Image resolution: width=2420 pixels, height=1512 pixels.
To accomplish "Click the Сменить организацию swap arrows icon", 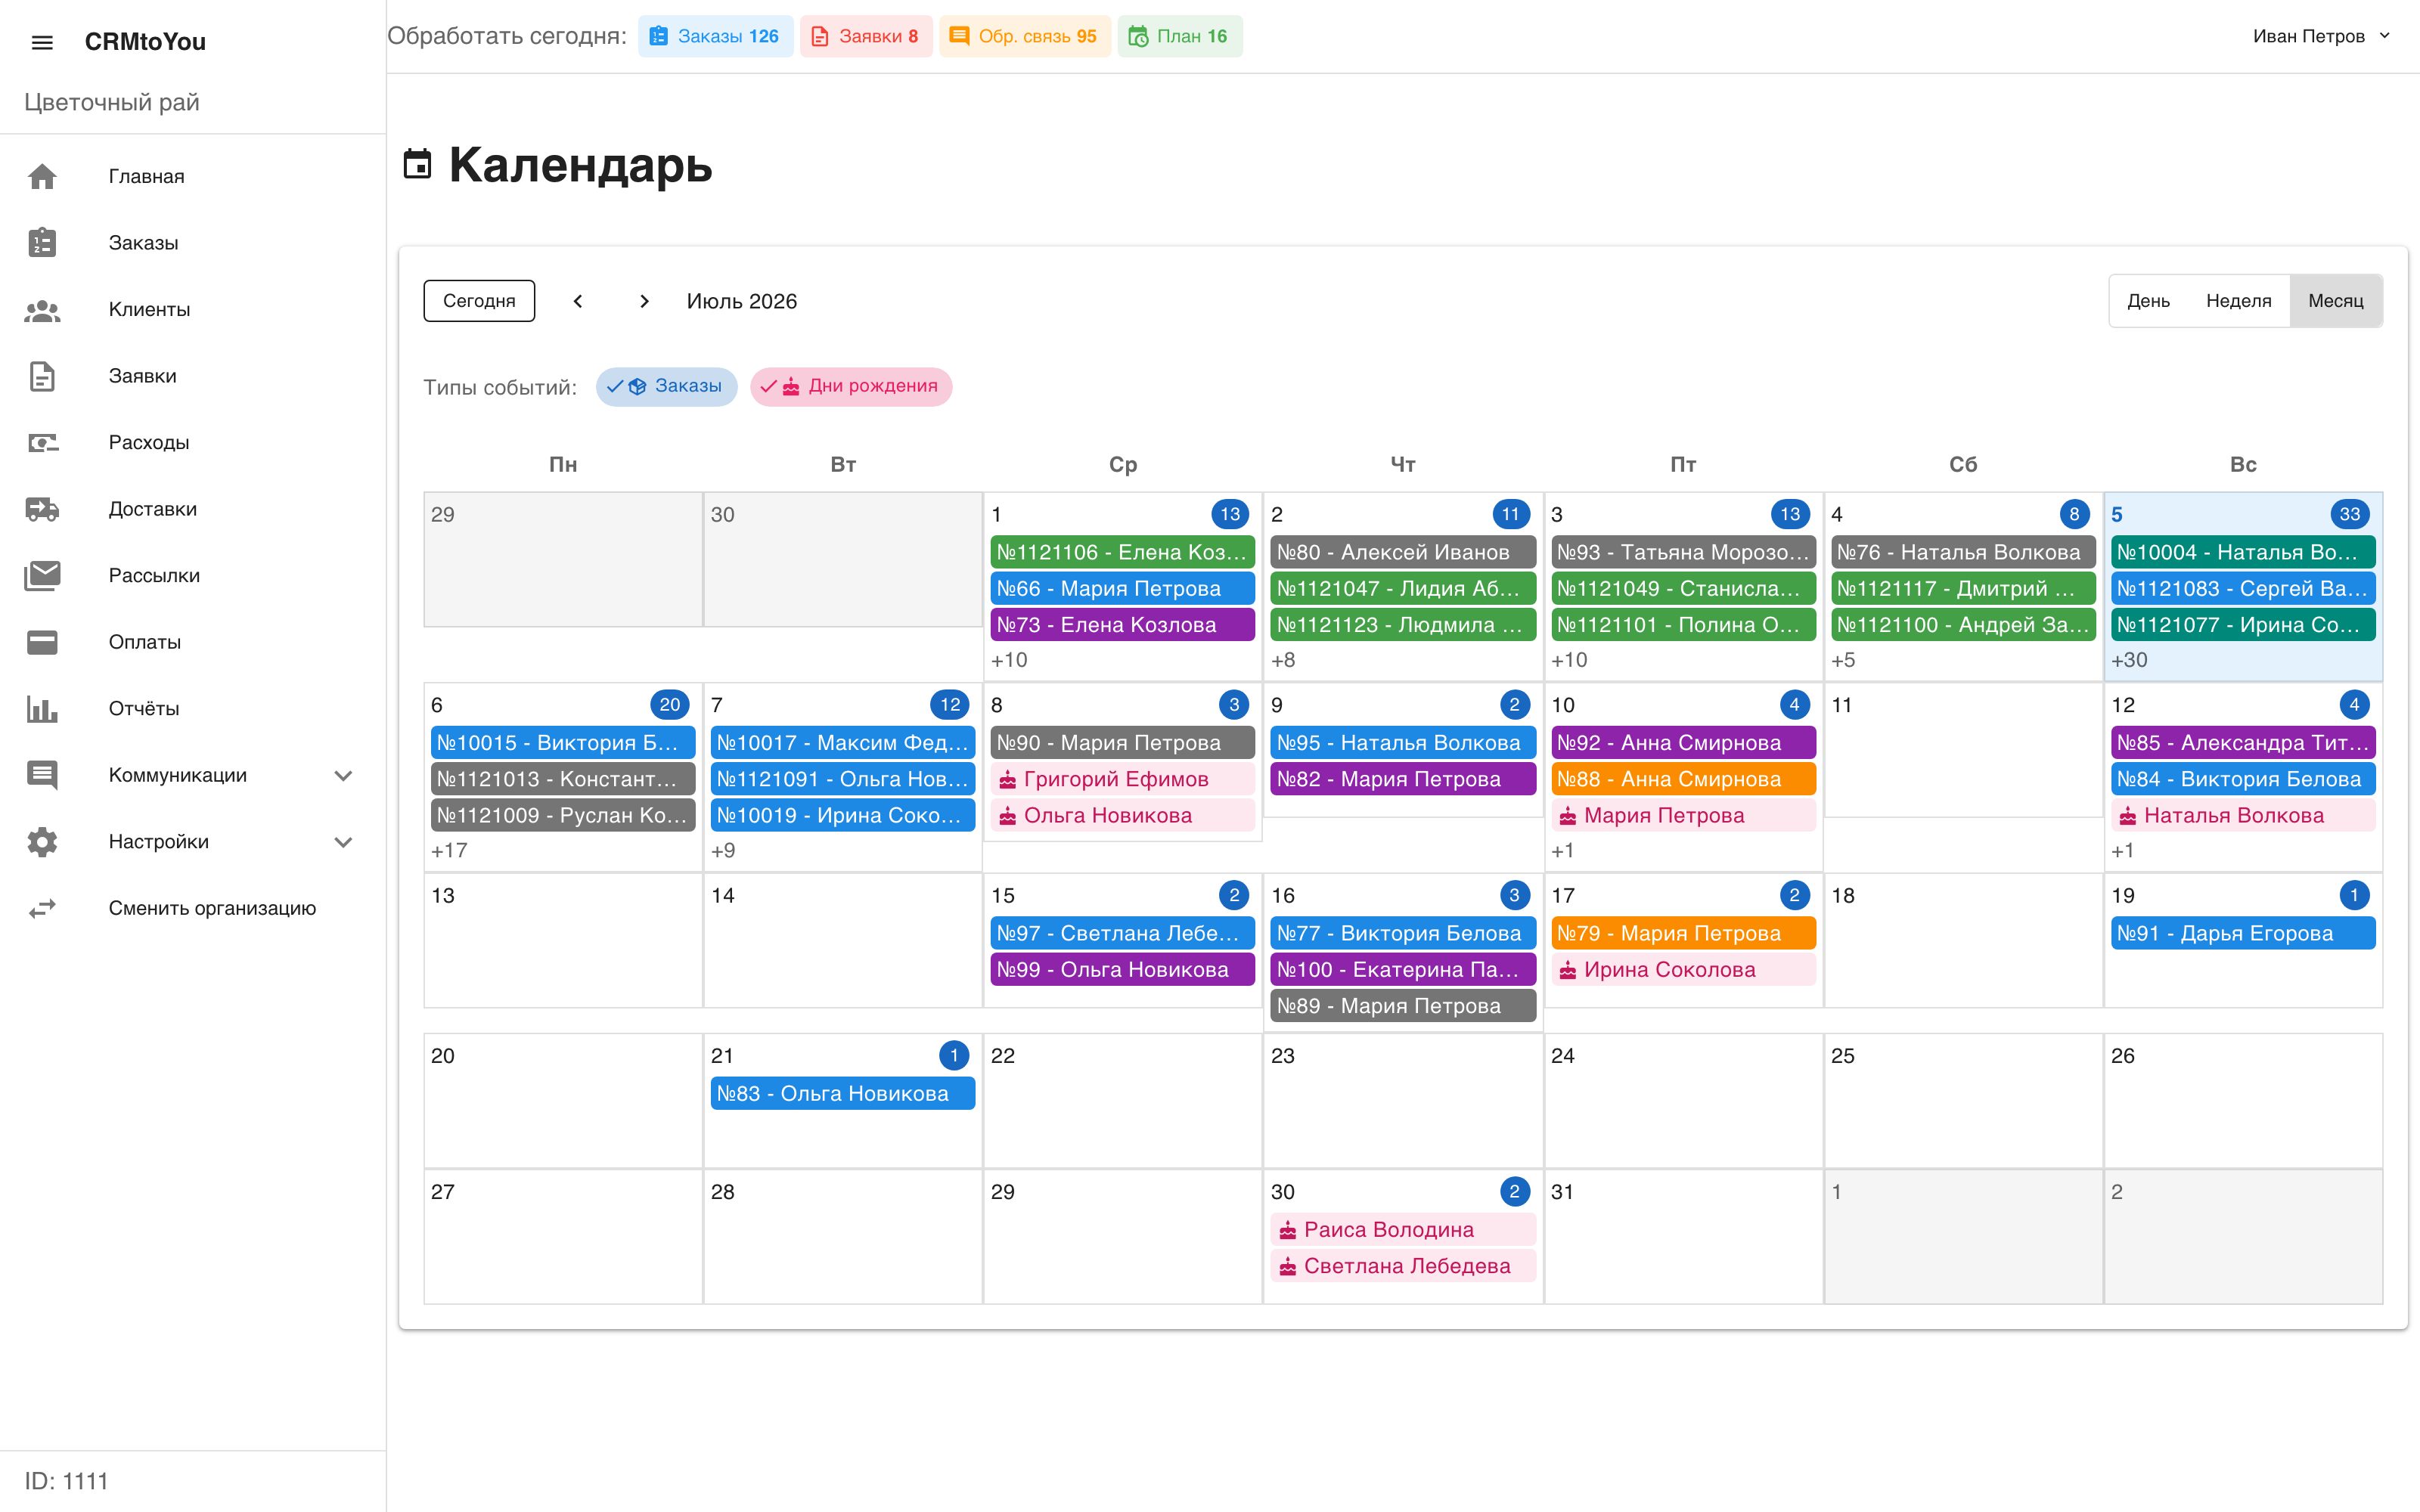I will 42,908.
